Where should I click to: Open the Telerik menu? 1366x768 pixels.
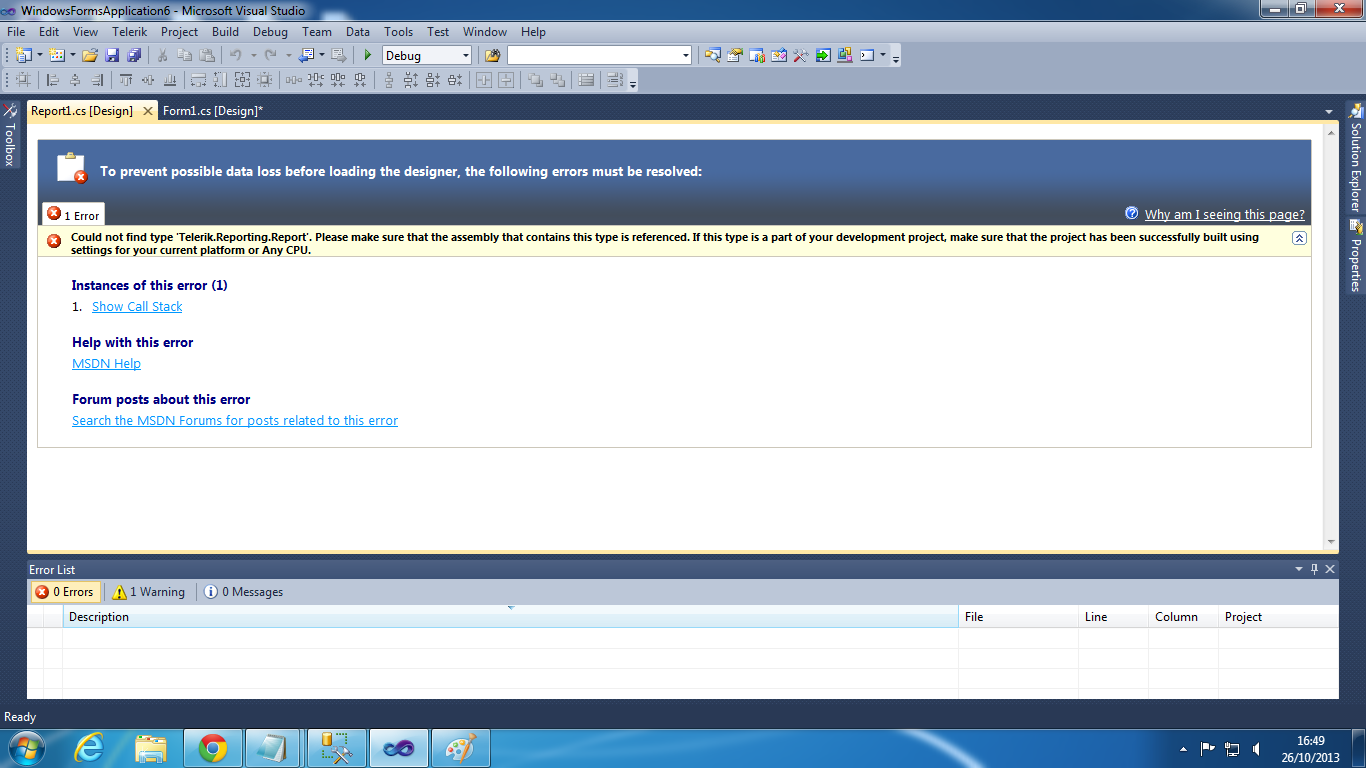[130, 32]
